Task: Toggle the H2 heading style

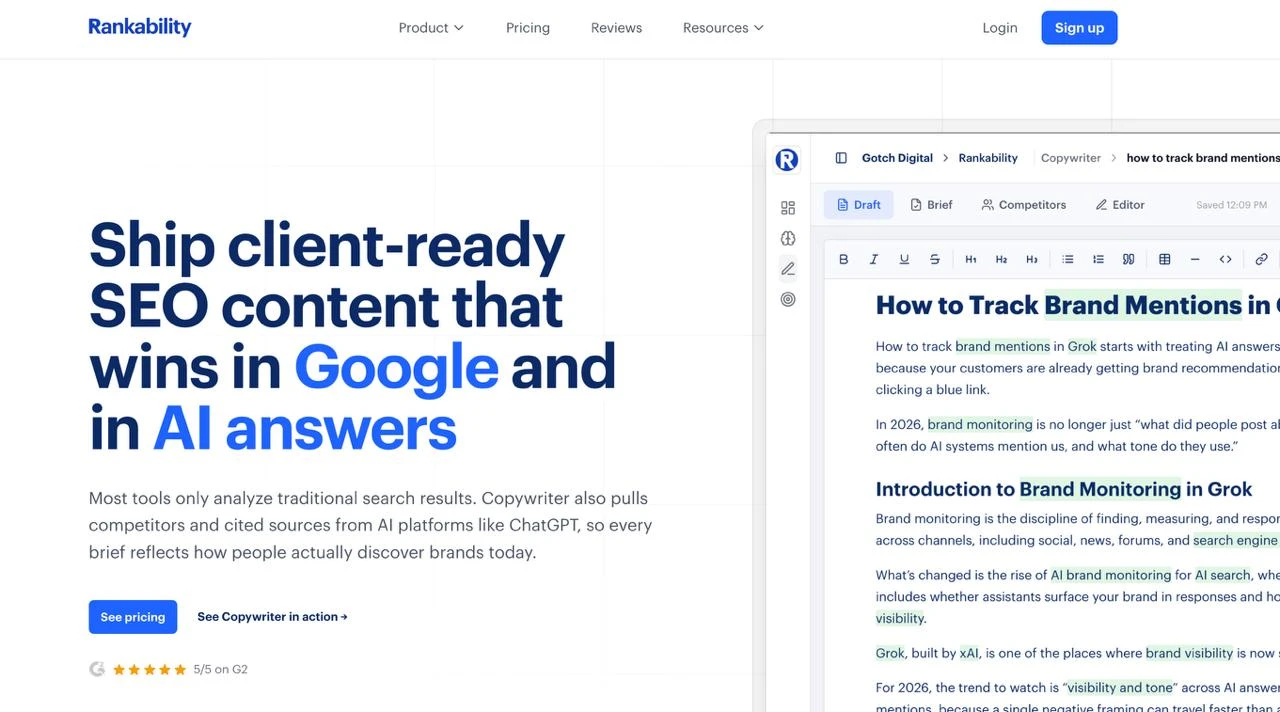Action: pyautogui.click(x=1001, y=259)
